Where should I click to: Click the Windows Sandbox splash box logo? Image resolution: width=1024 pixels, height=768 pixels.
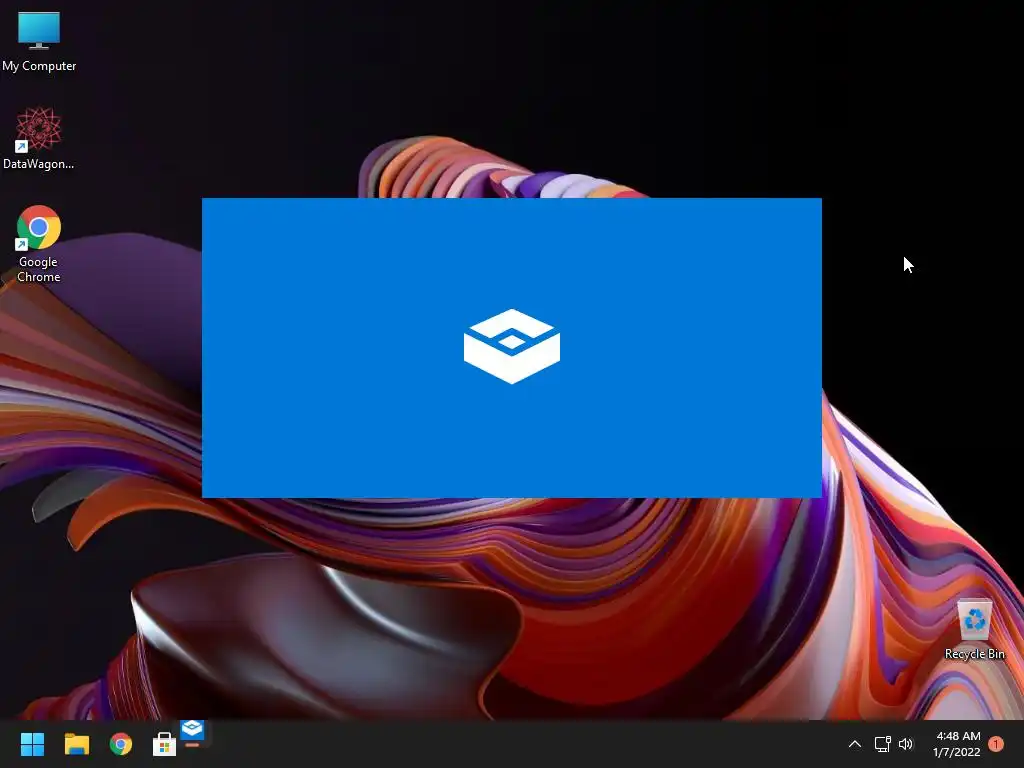(512, 346)
